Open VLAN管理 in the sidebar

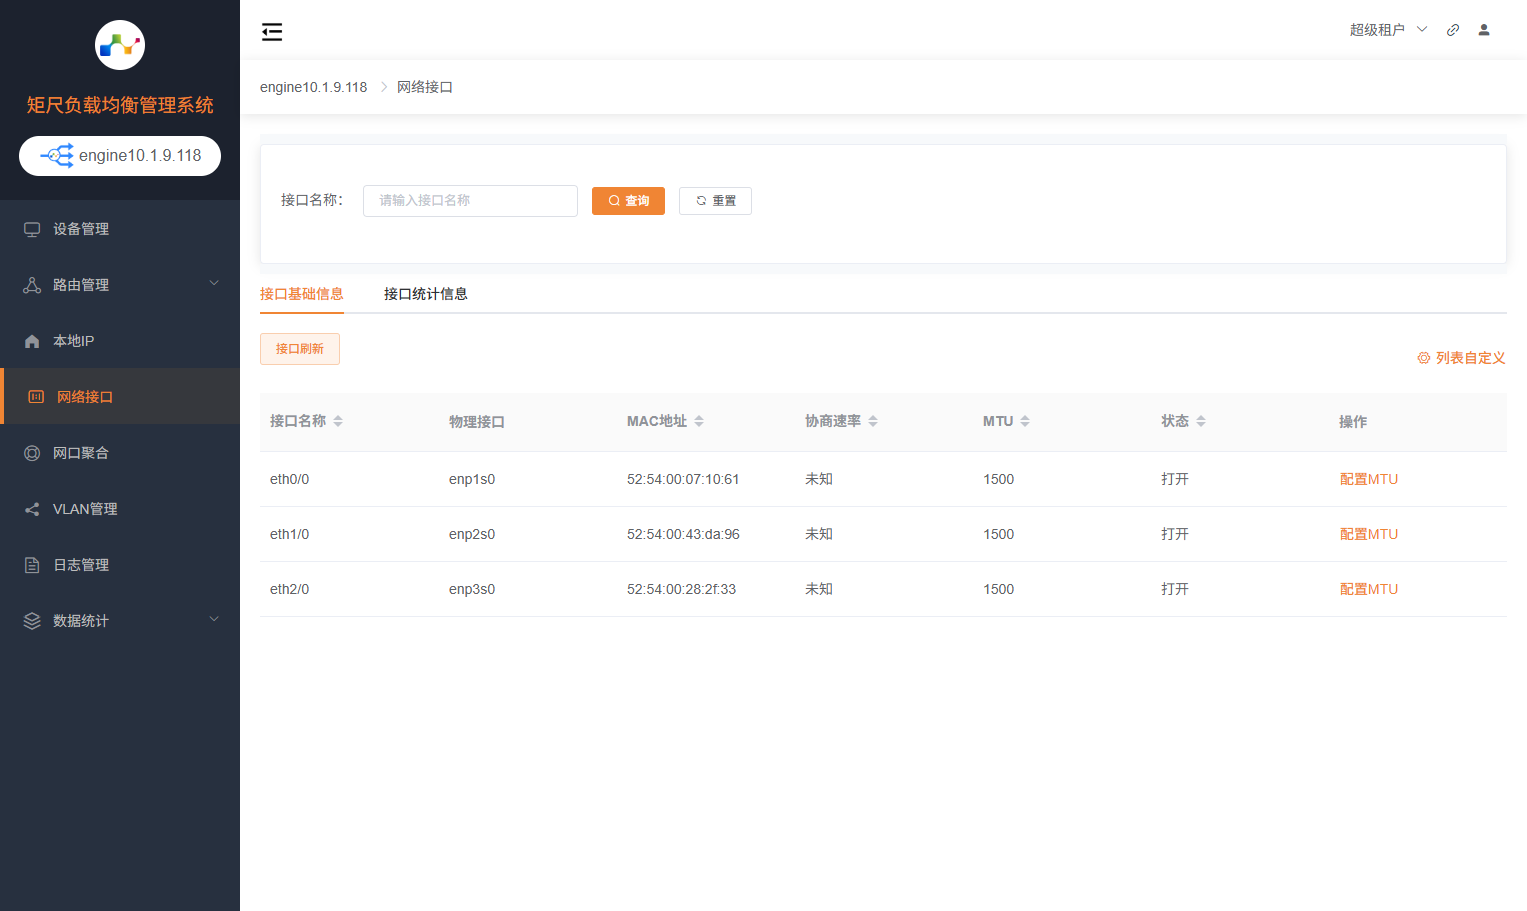85,509
